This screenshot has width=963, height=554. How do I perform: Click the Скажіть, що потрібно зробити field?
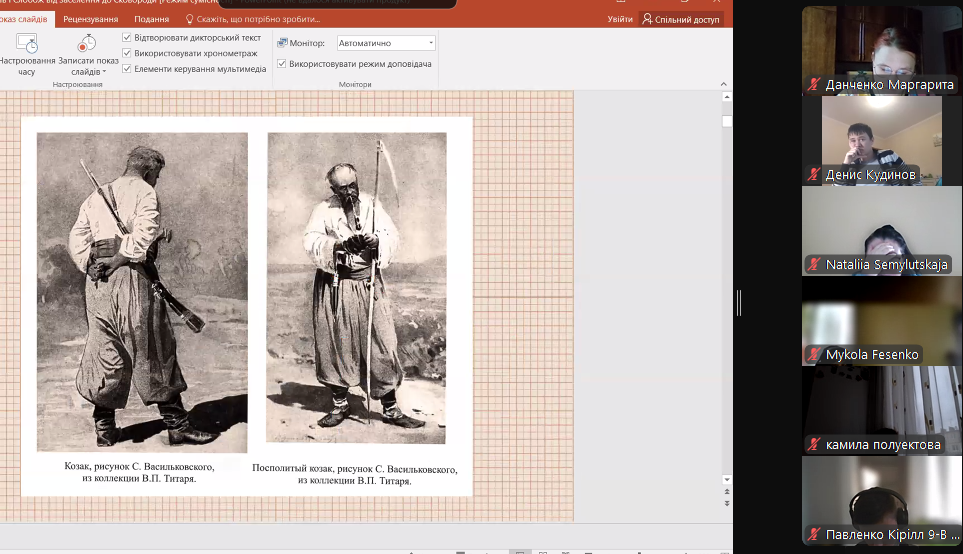pos(258,19)
